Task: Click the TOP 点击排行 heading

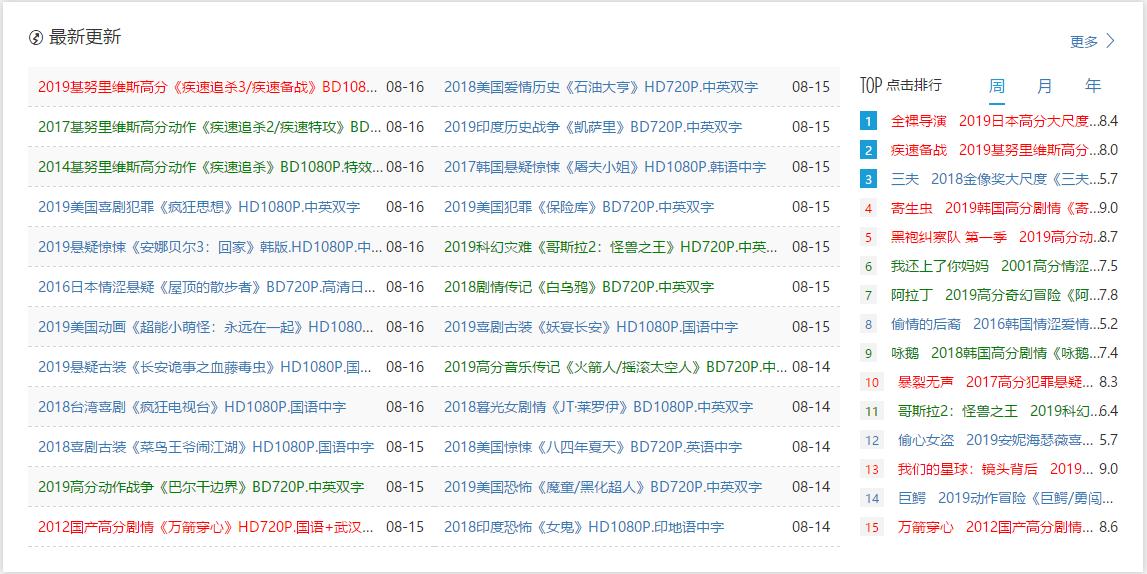Action: pyautogui.click(x=901, y=86)
